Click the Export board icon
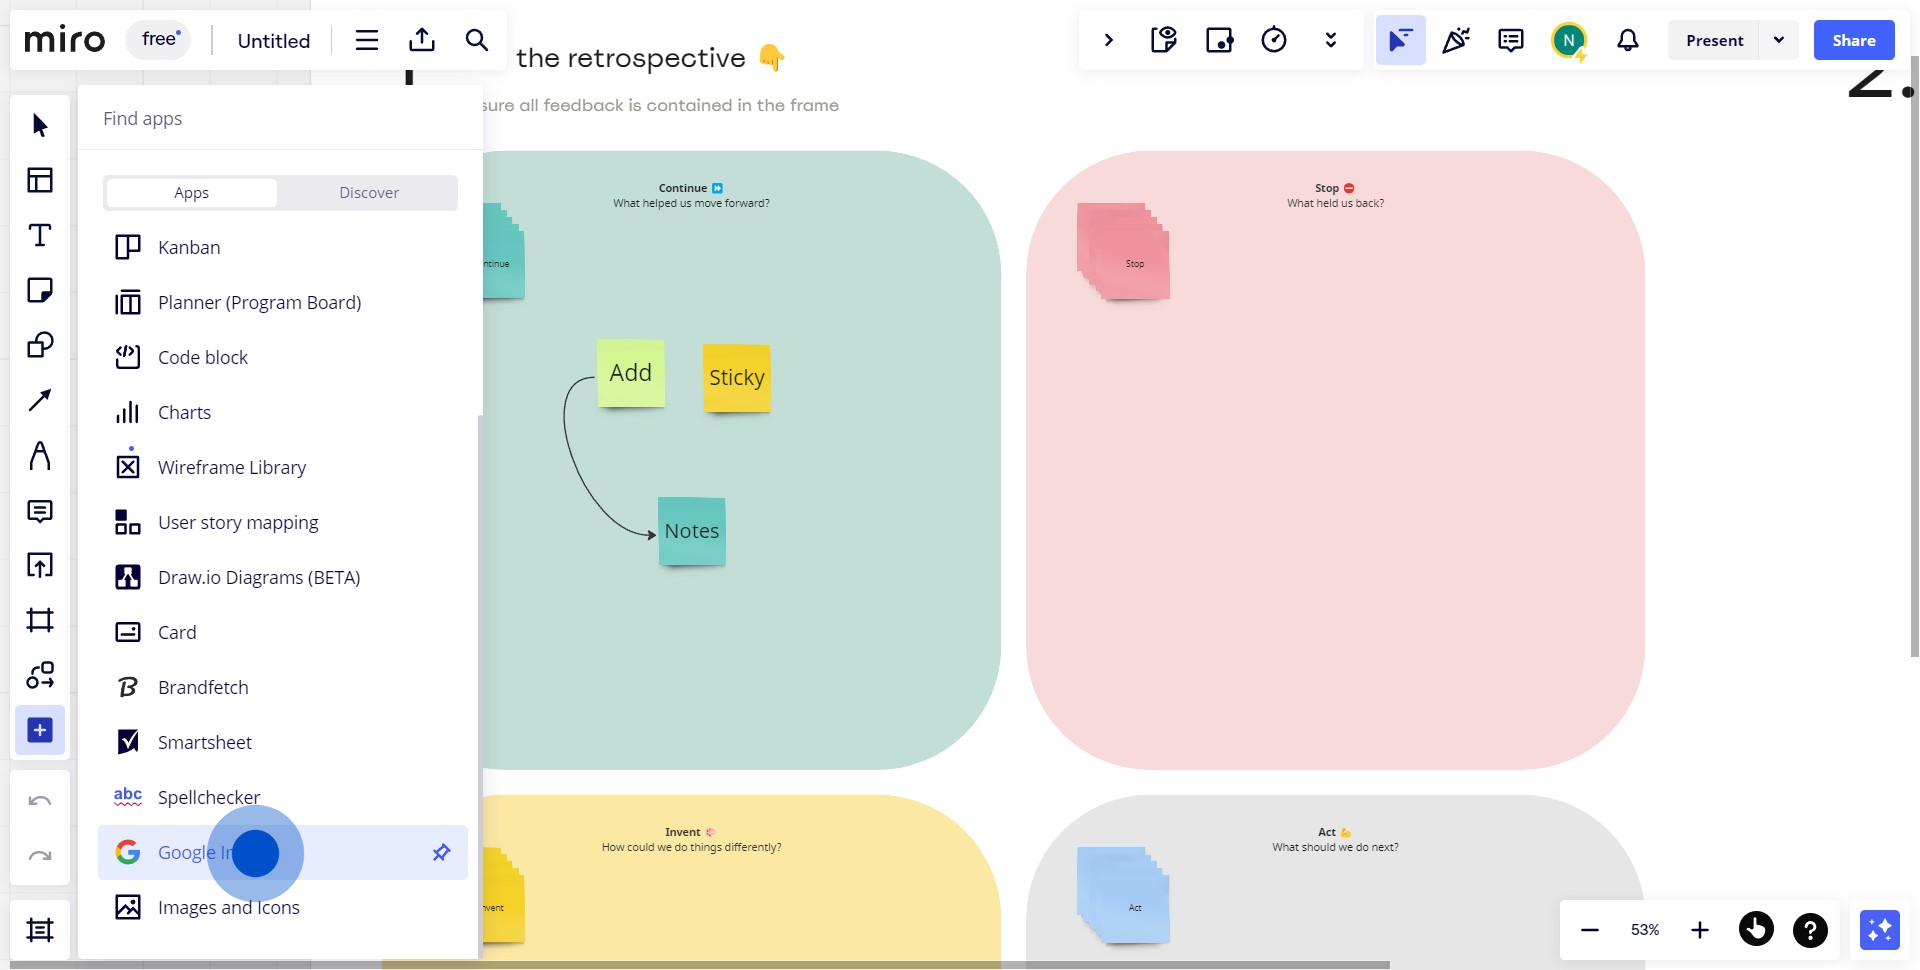This screenshot has height=970, width=1920. (422, 40)
